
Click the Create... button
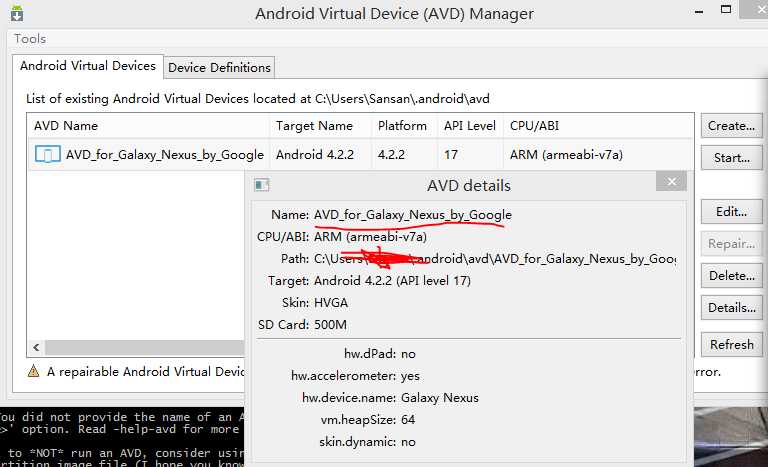(x=731, y=126)
